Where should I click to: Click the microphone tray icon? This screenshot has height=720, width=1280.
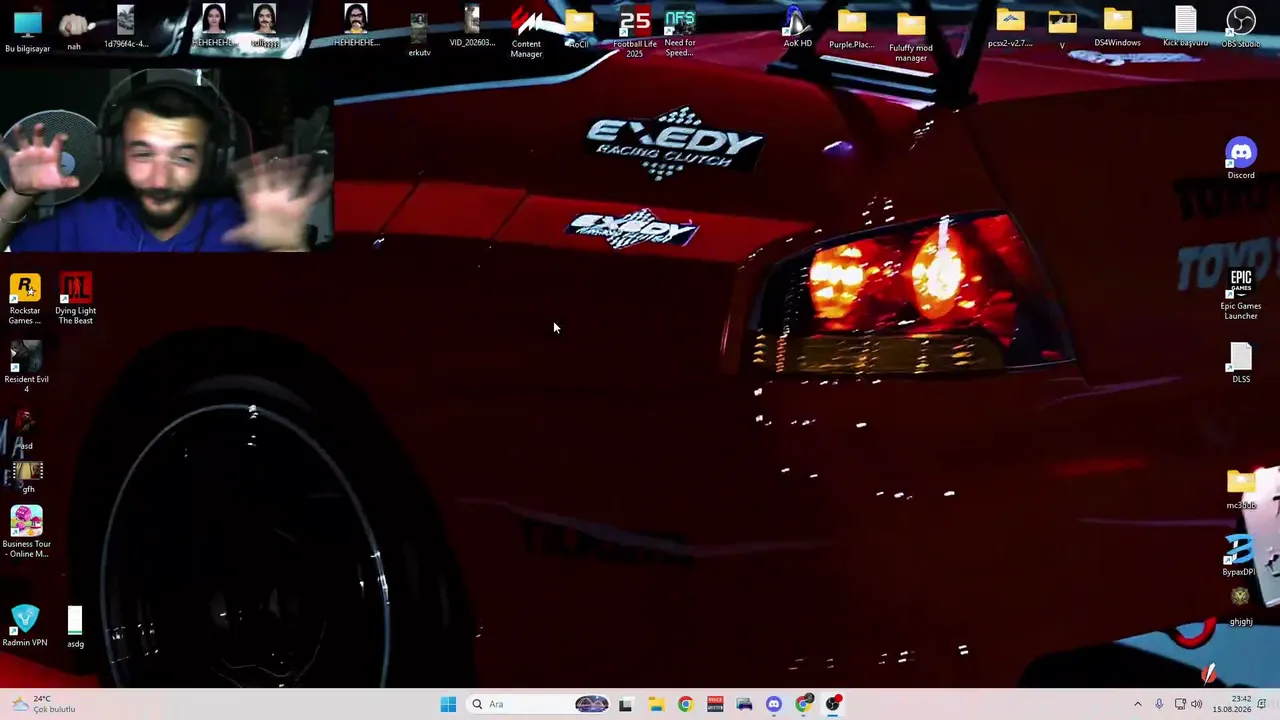coord(1159,704)
